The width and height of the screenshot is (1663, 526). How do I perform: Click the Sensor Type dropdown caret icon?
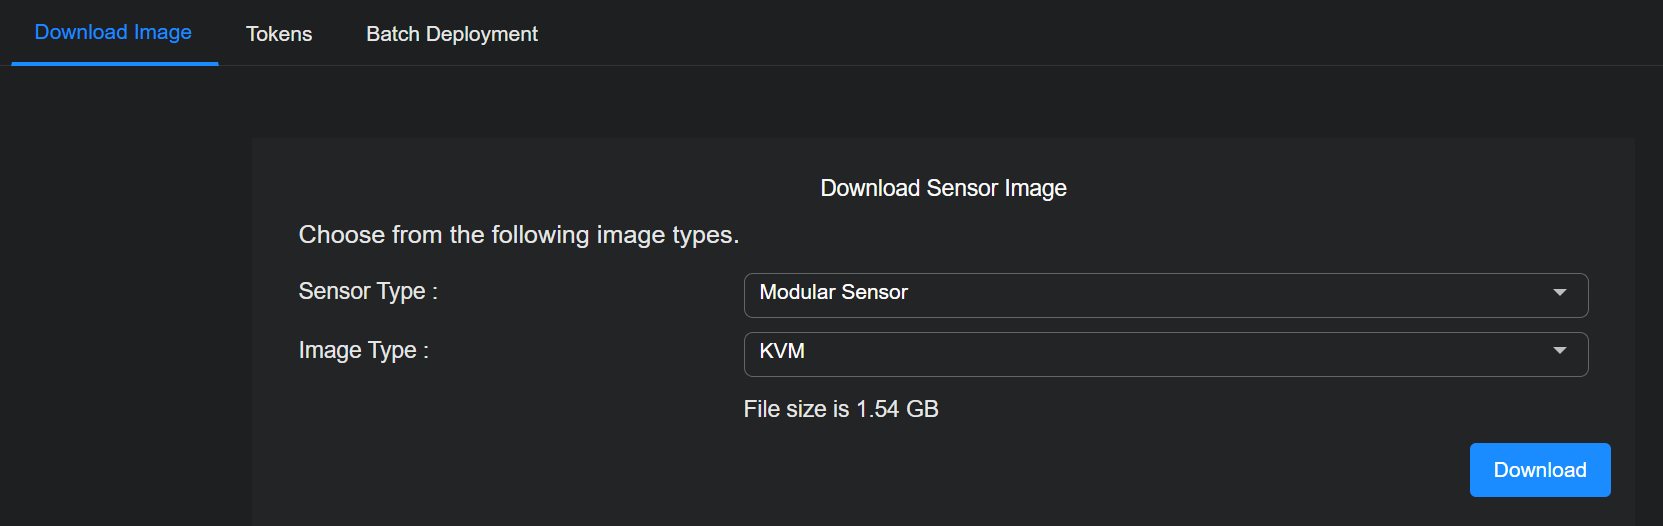click(1559, 292)
